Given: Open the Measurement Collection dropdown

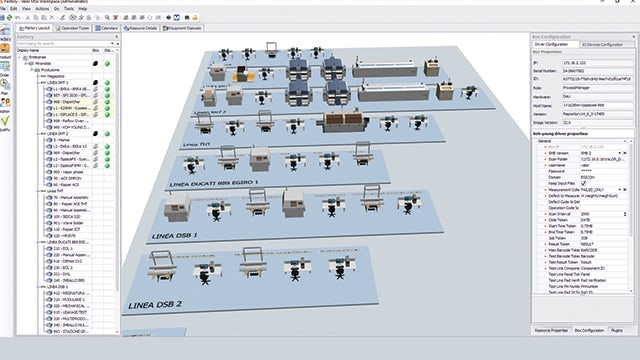Looking at the screenshot, I should click(x=619, y=190).
